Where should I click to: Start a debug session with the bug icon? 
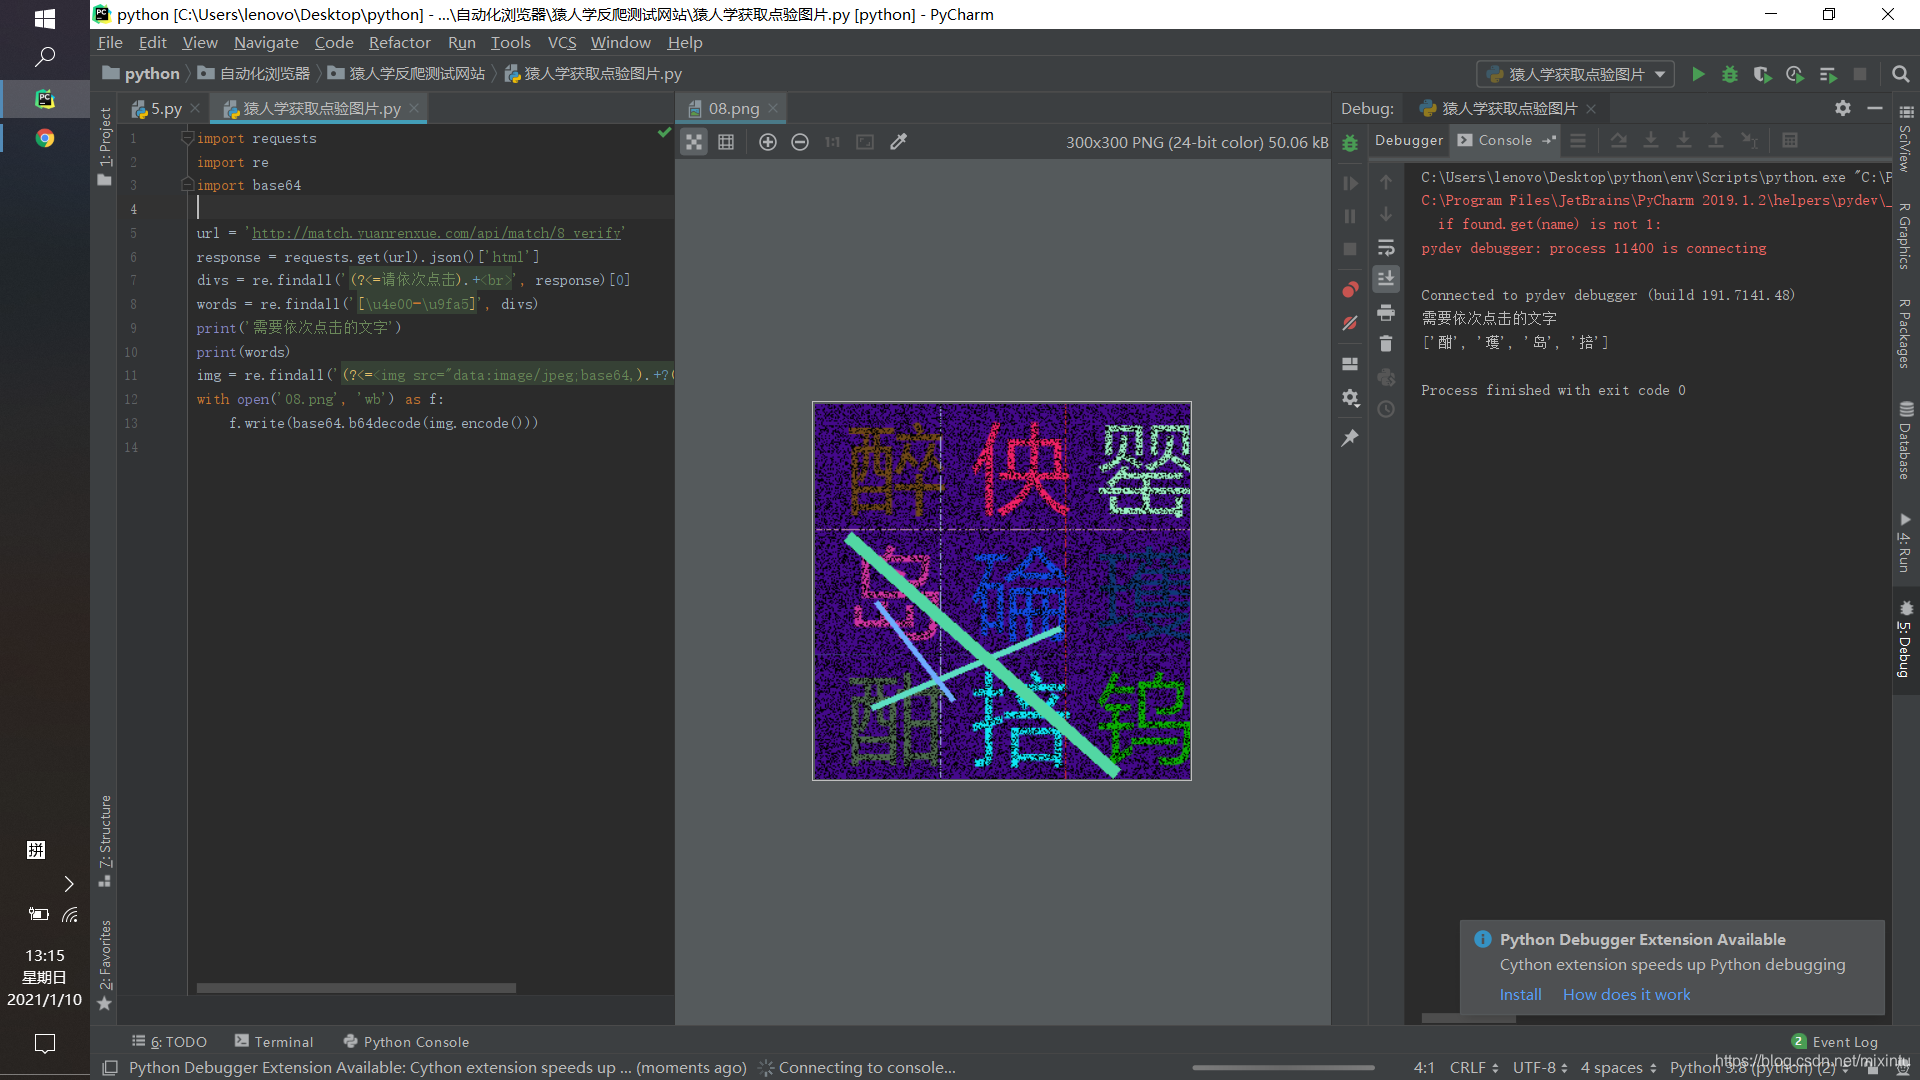click(x=1730, y=74)
